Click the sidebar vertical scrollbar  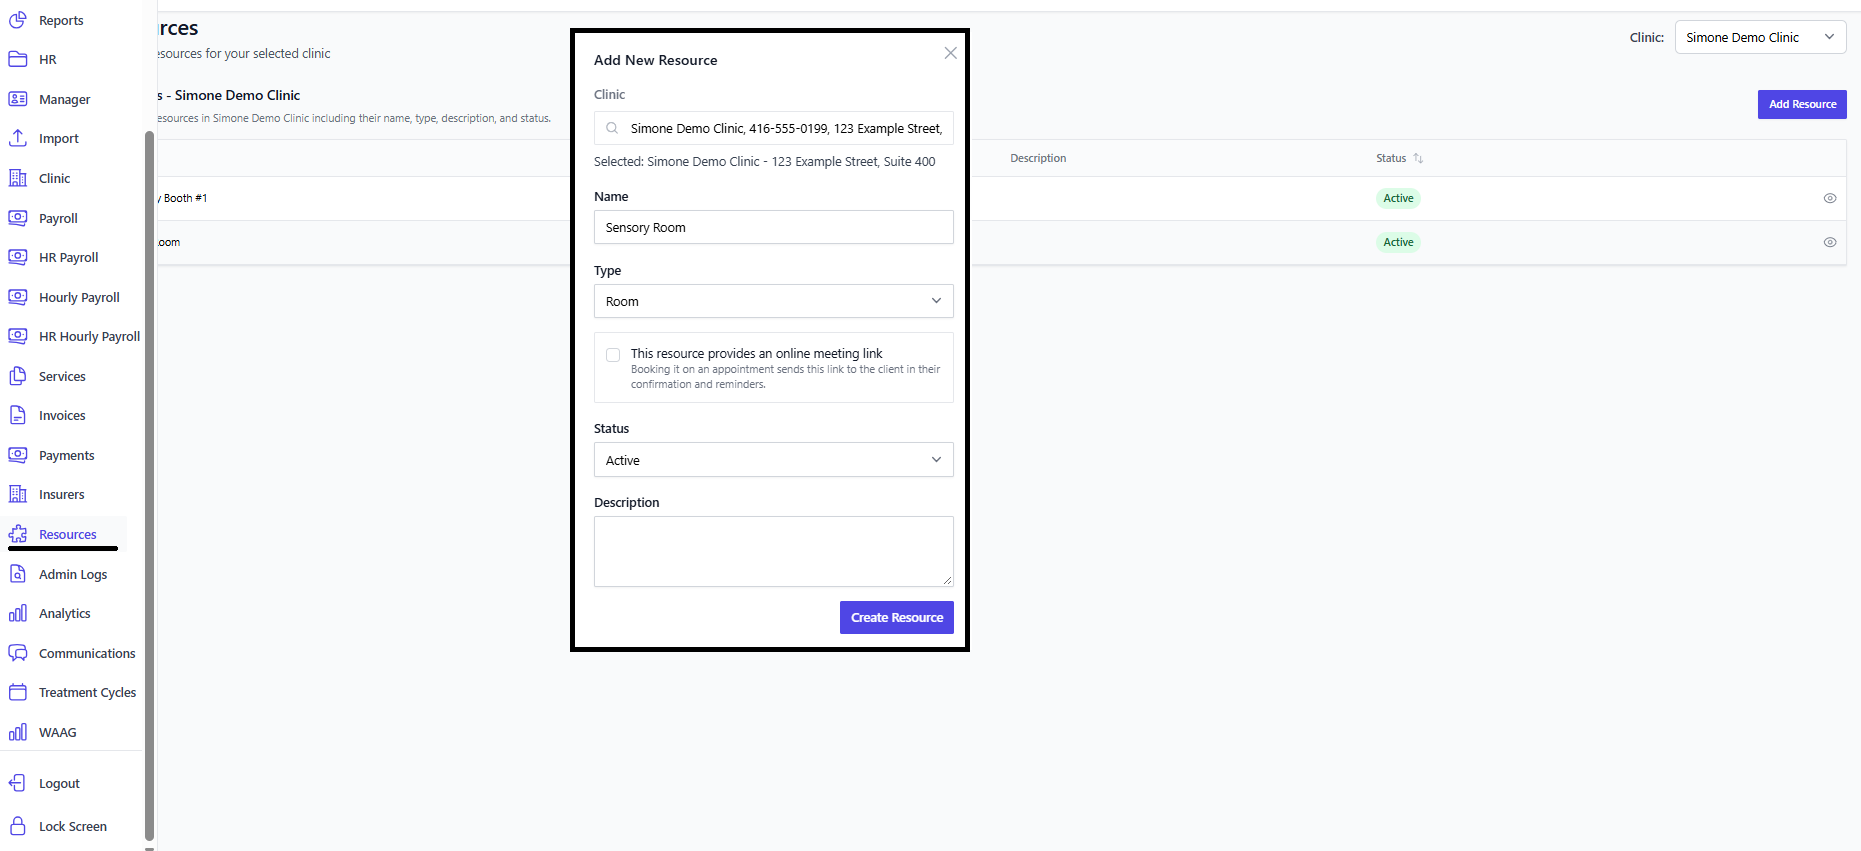click(149, 485)
